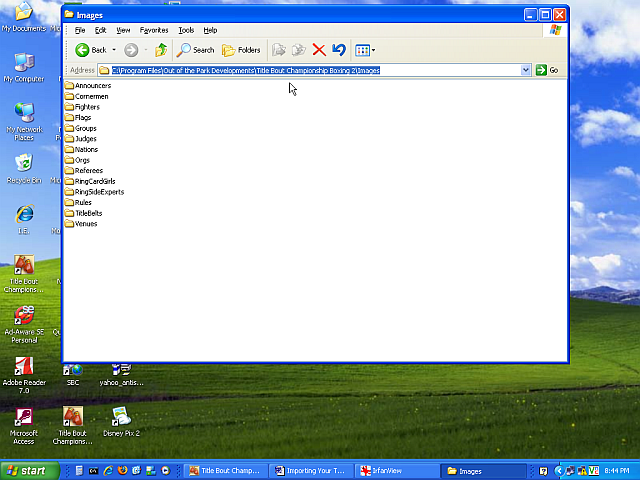Open the View menu

123,30
